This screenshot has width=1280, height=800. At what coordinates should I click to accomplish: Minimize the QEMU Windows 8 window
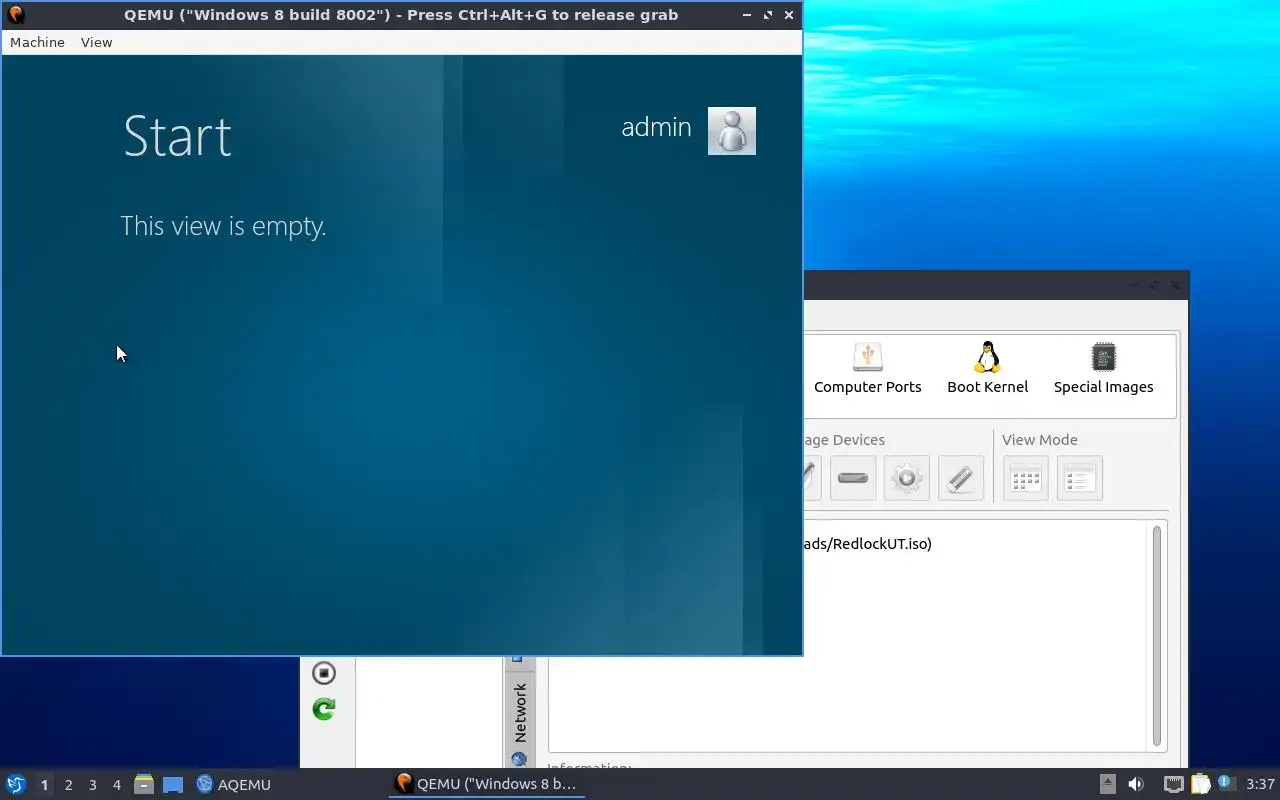(747, 15)
